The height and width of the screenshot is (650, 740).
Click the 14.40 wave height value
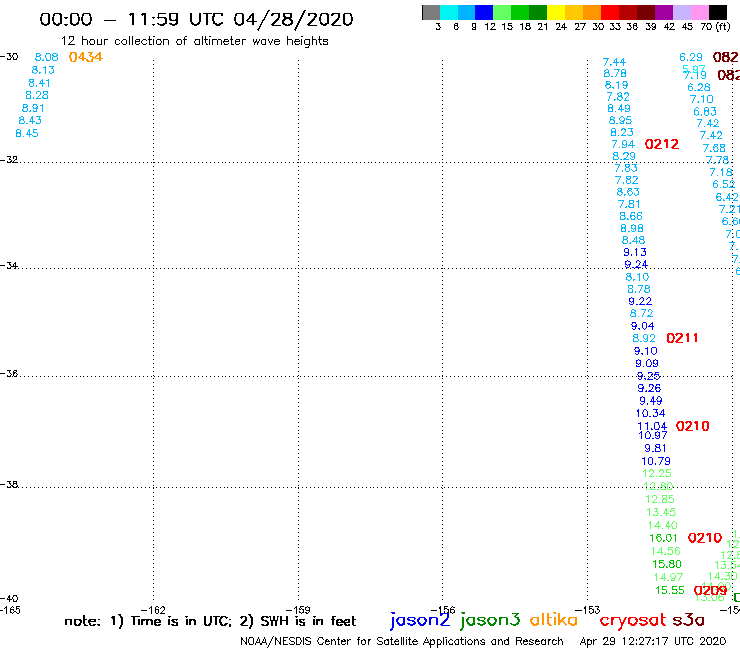coord(663,525)
